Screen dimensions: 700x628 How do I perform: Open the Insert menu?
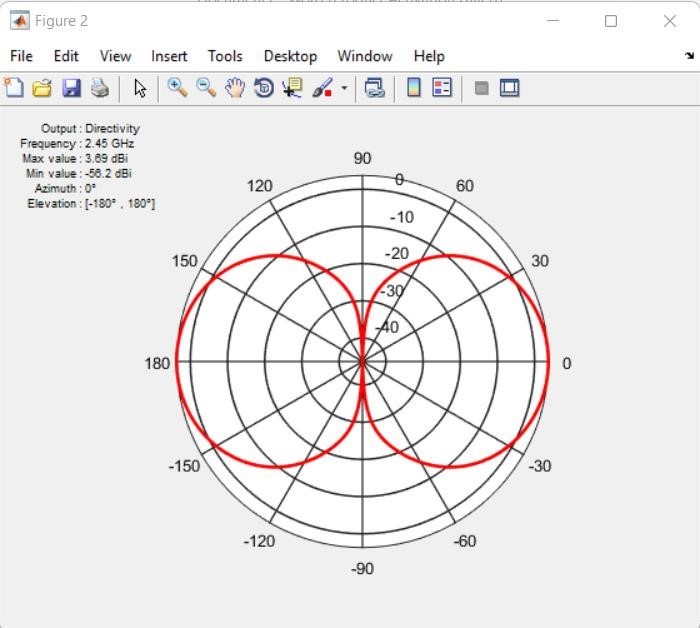pyautogui.click(x=169, y=56)
